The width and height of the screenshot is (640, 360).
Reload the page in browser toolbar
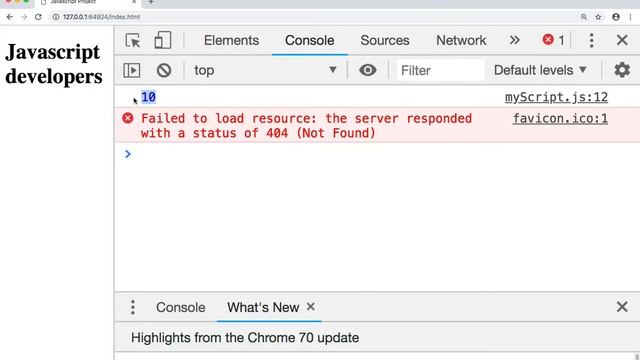pyautogui.click(x=38, y=17)
